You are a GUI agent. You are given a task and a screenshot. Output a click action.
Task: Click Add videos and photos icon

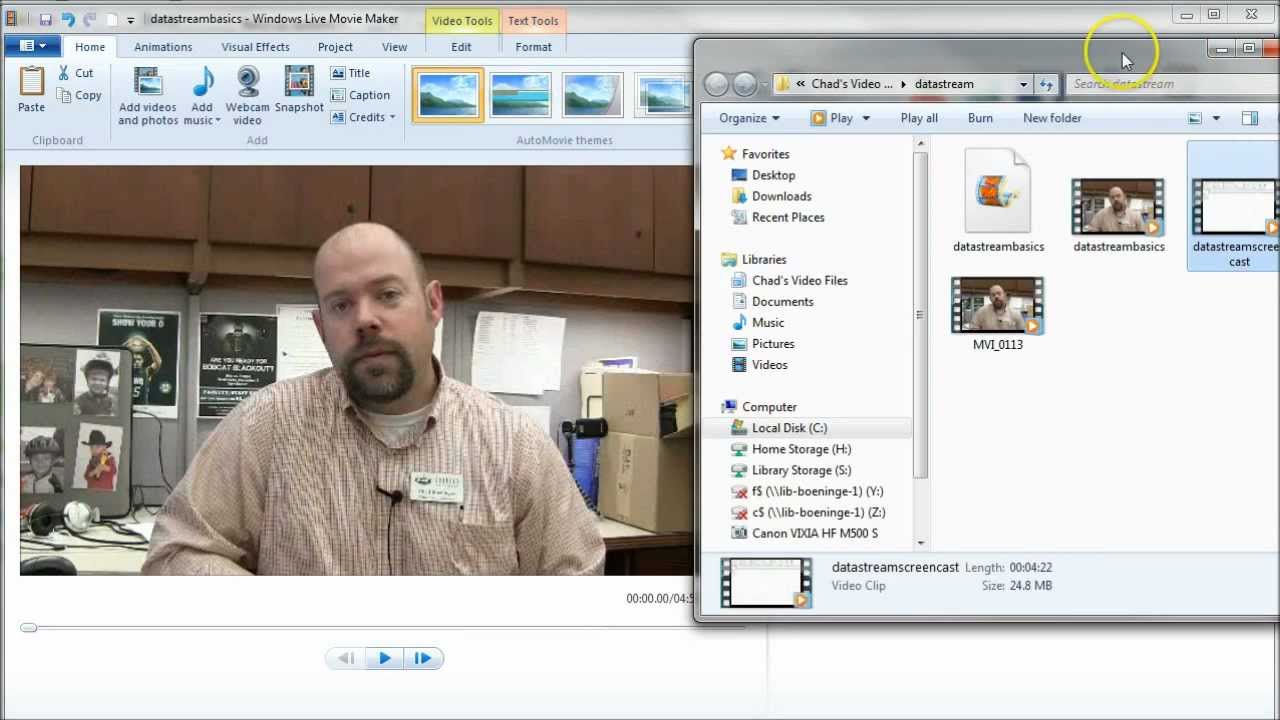[x=147, y=83]
